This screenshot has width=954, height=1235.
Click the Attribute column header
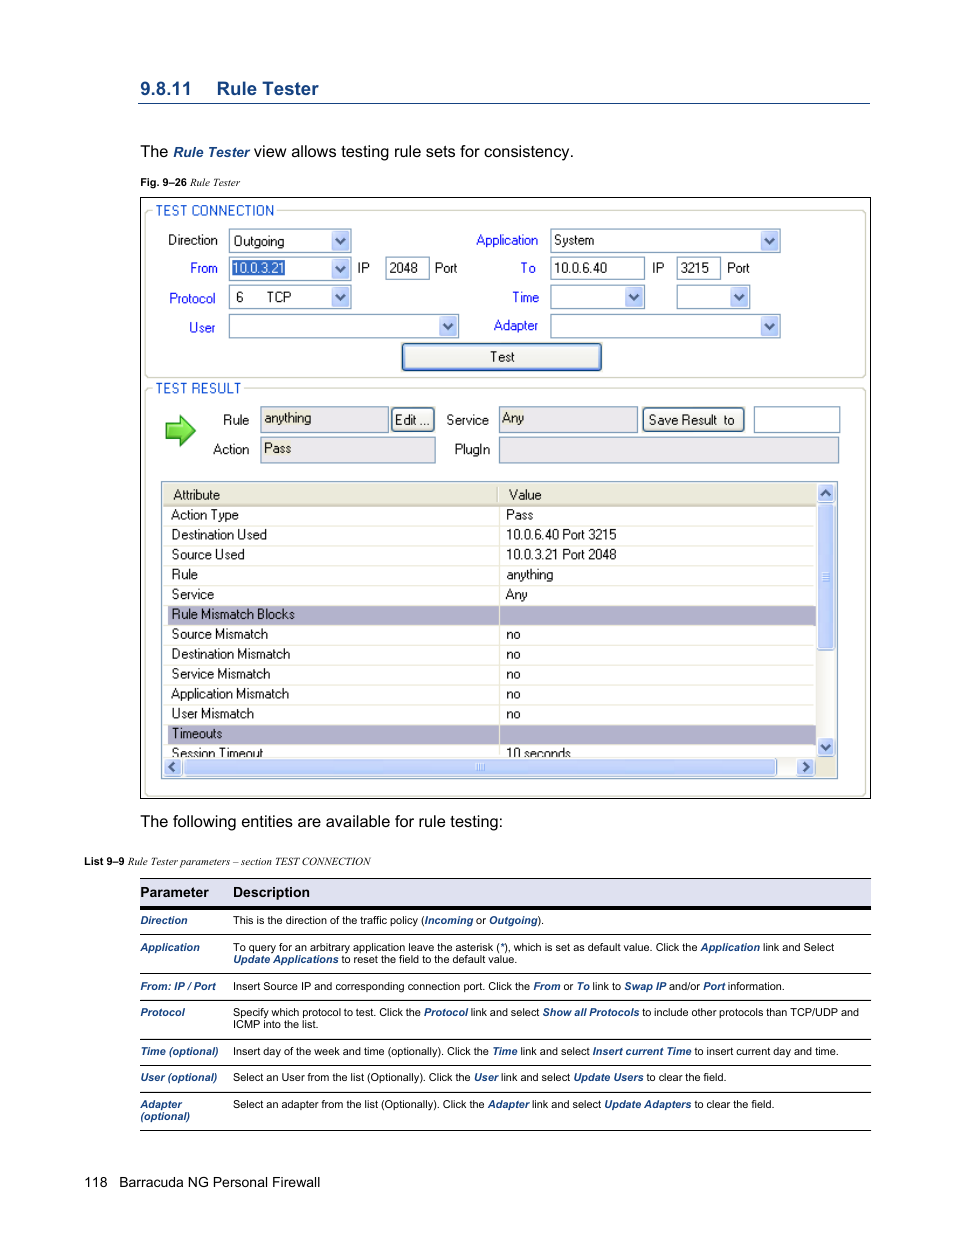click(x=330, y=494)
